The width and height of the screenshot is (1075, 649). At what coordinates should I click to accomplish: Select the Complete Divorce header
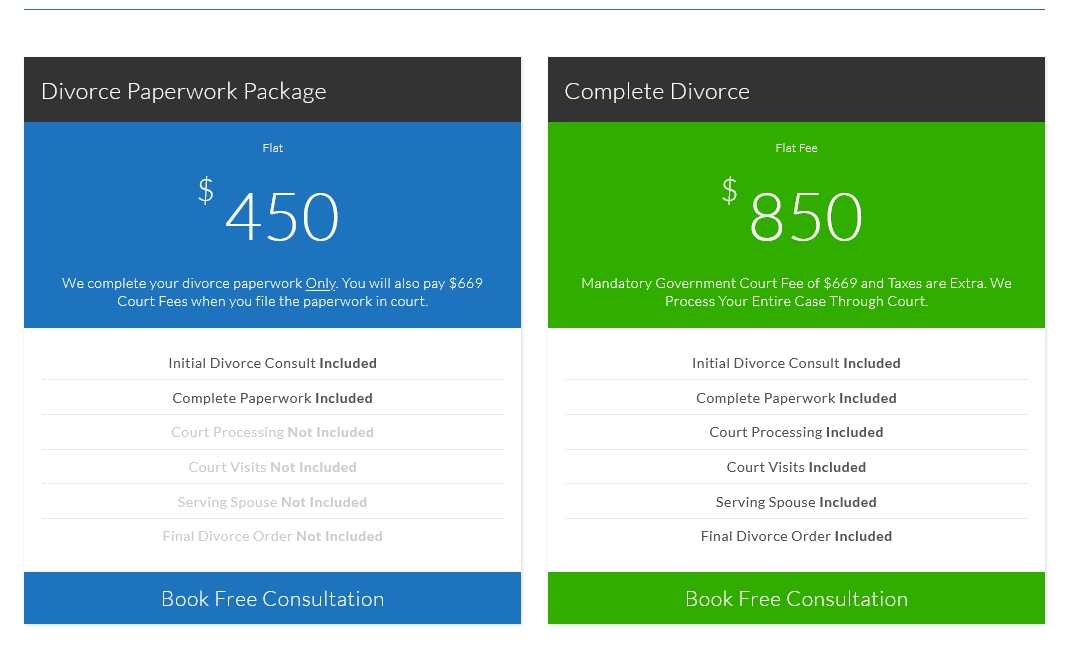pos(657,91)
